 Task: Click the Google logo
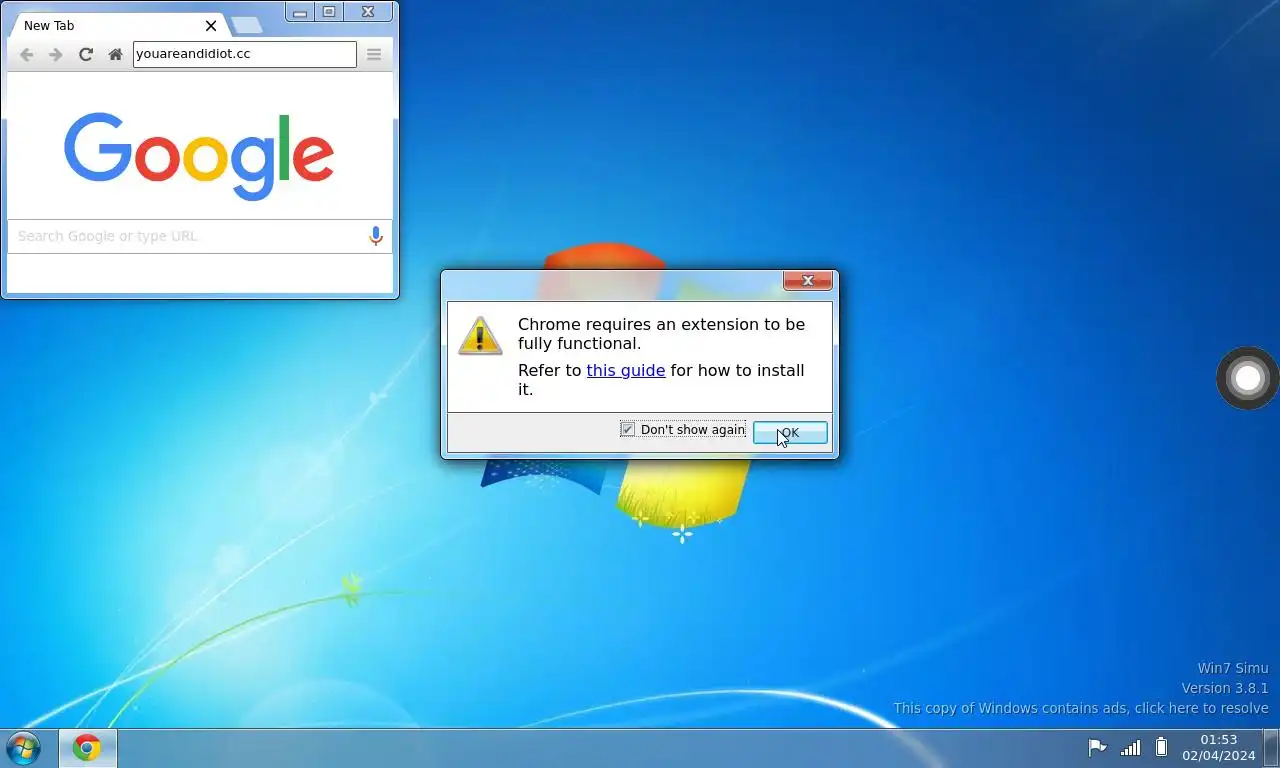pyautogui.click(x=199, y=155)
